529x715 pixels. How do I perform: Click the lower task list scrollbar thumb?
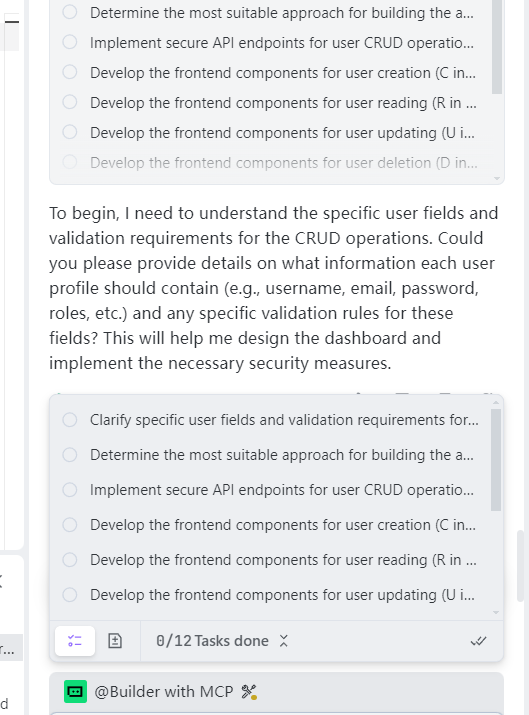pyautogui.click(x=496, y=460)
